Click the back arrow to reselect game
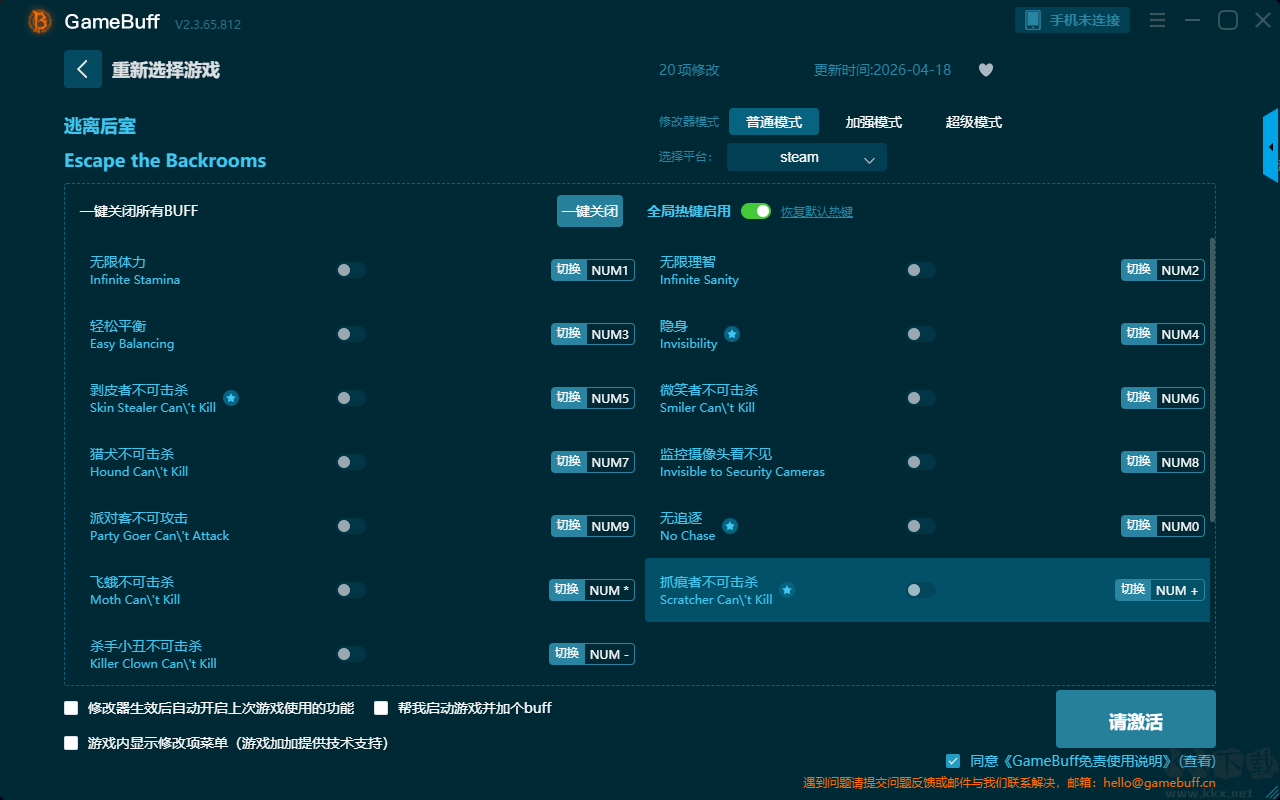Screen dimensions: 1280x800 click(x=83, y=69)
